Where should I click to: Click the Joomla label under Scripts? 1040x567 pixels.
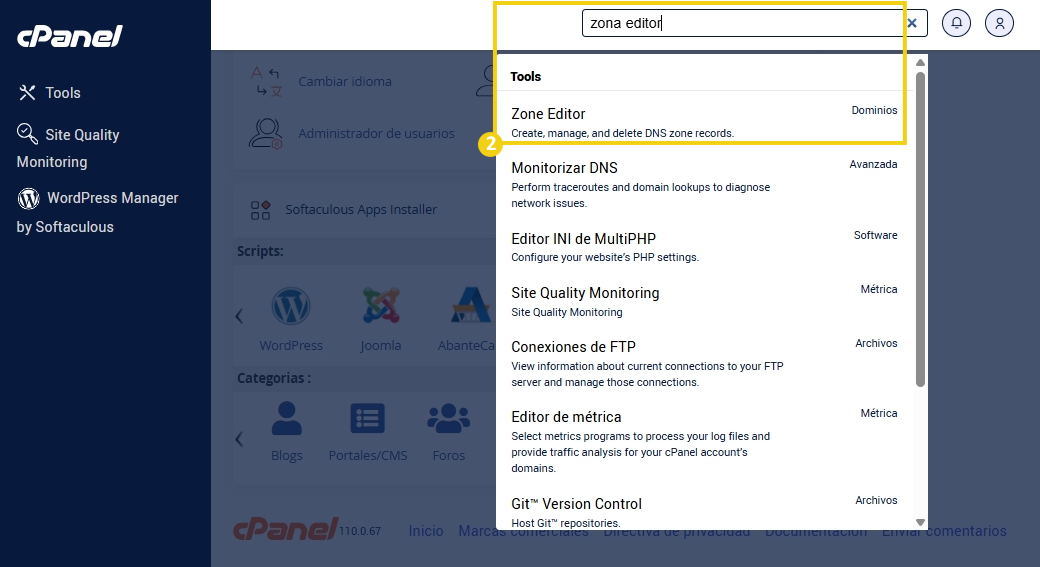pos(381,346)
